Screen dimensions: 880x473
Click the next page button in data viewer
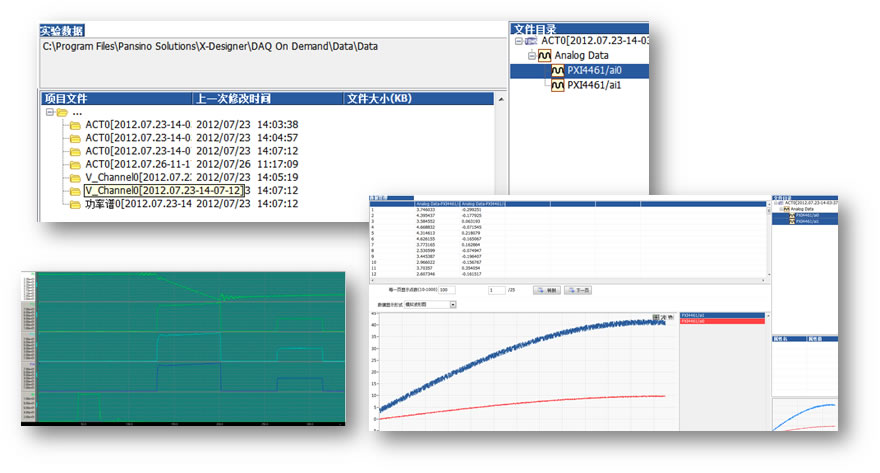coord(580,290)
